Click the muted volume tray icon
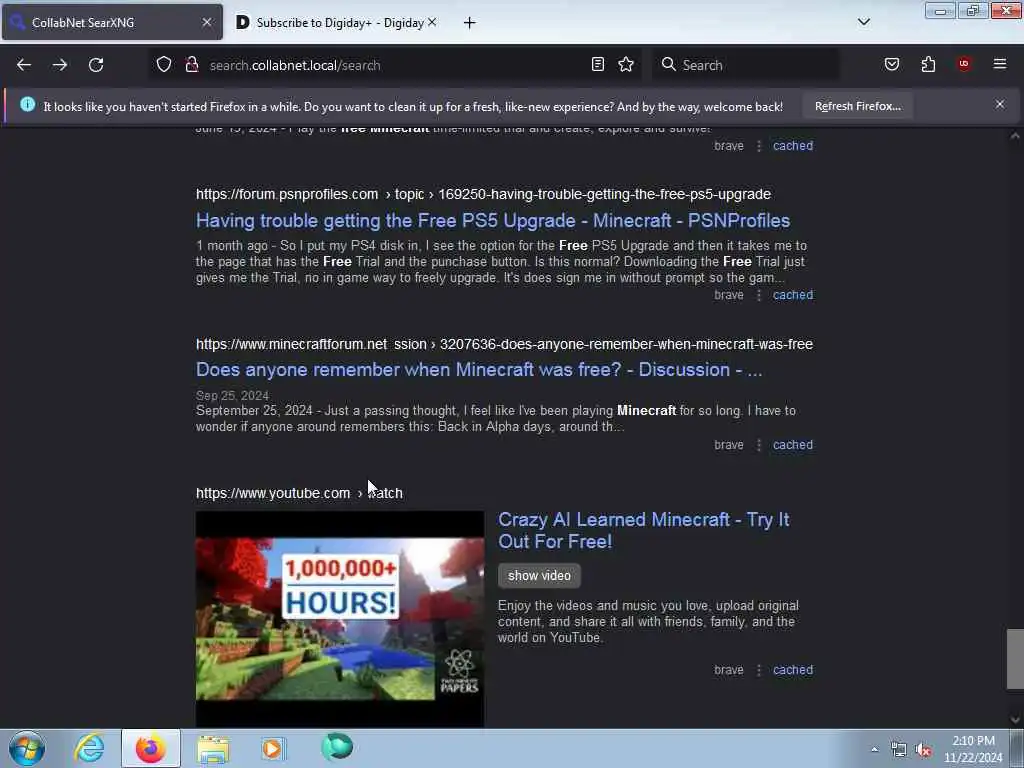Viewport: 1024px width, 768px height. (x=923, y=750)
